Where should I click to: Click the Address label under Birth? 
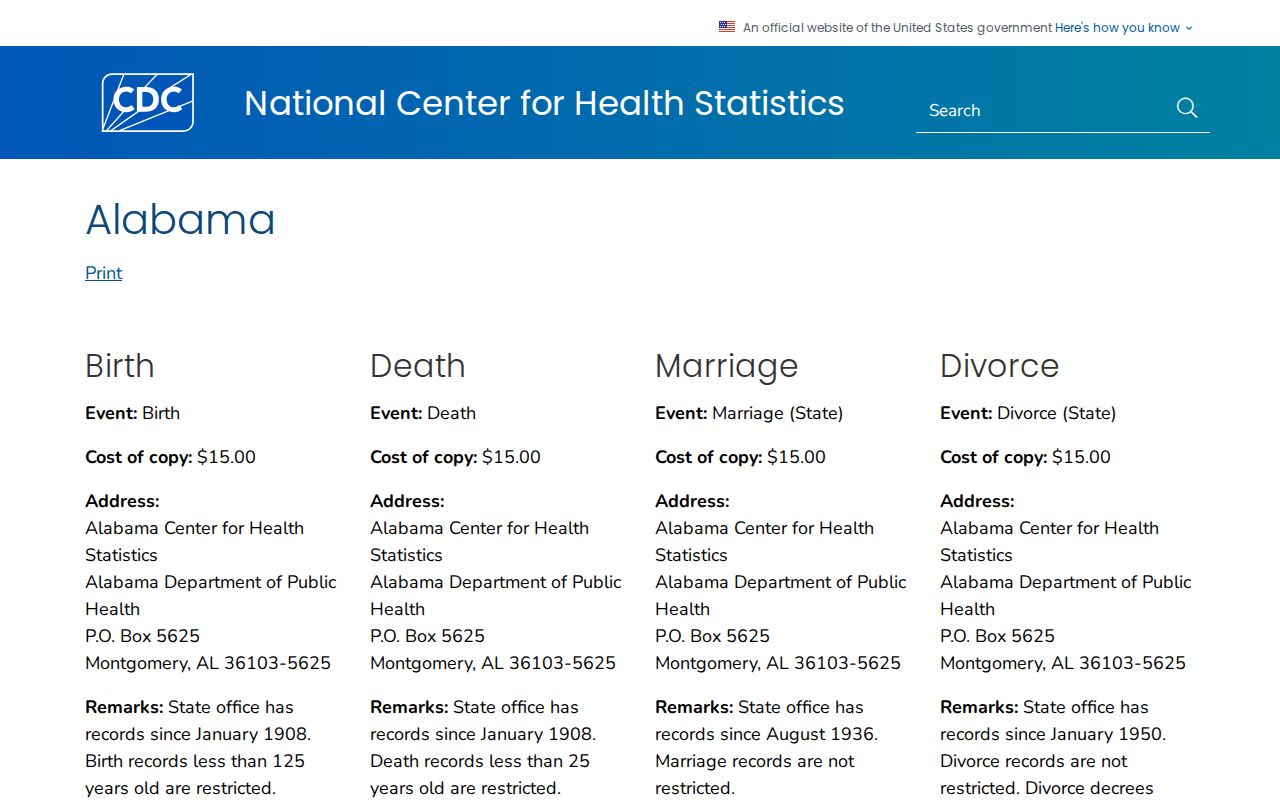click(x=122, y=501)
